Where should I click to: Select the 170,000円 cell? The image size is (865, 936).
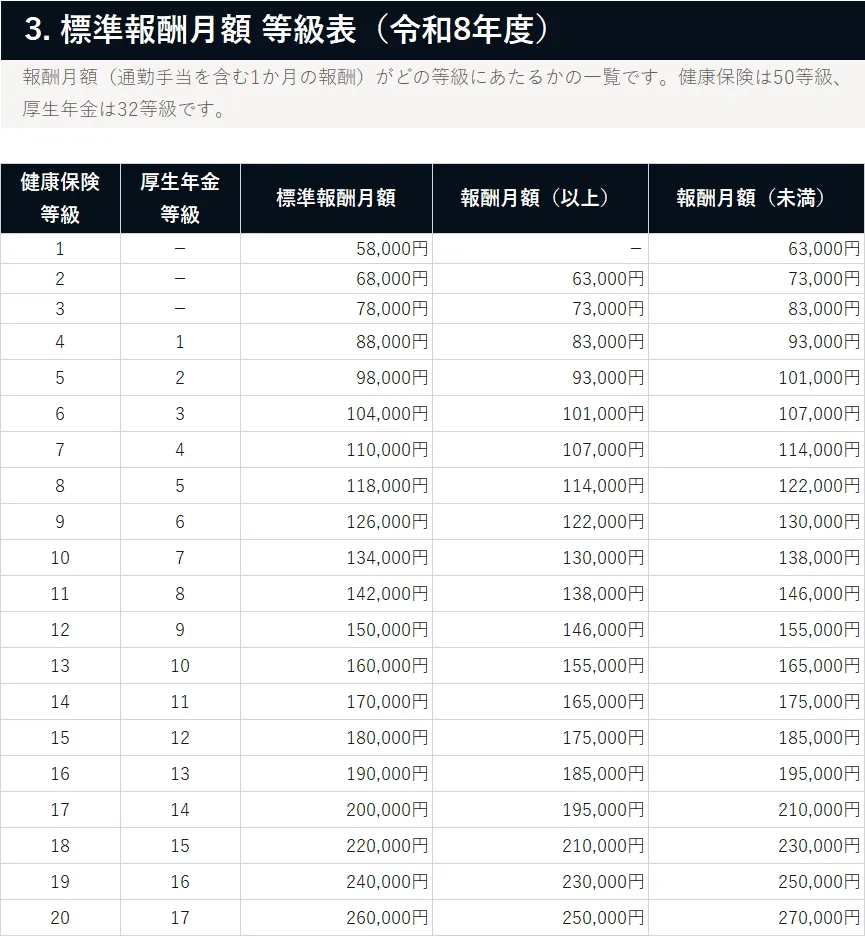pyautogui.click(x=336, y=701)
